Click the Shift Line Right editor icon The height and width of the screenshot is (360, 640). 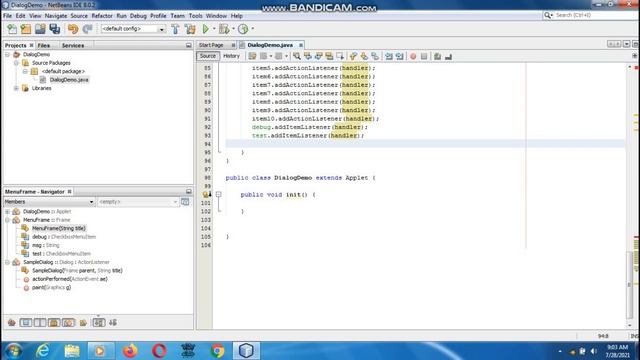tap(400, 56)
